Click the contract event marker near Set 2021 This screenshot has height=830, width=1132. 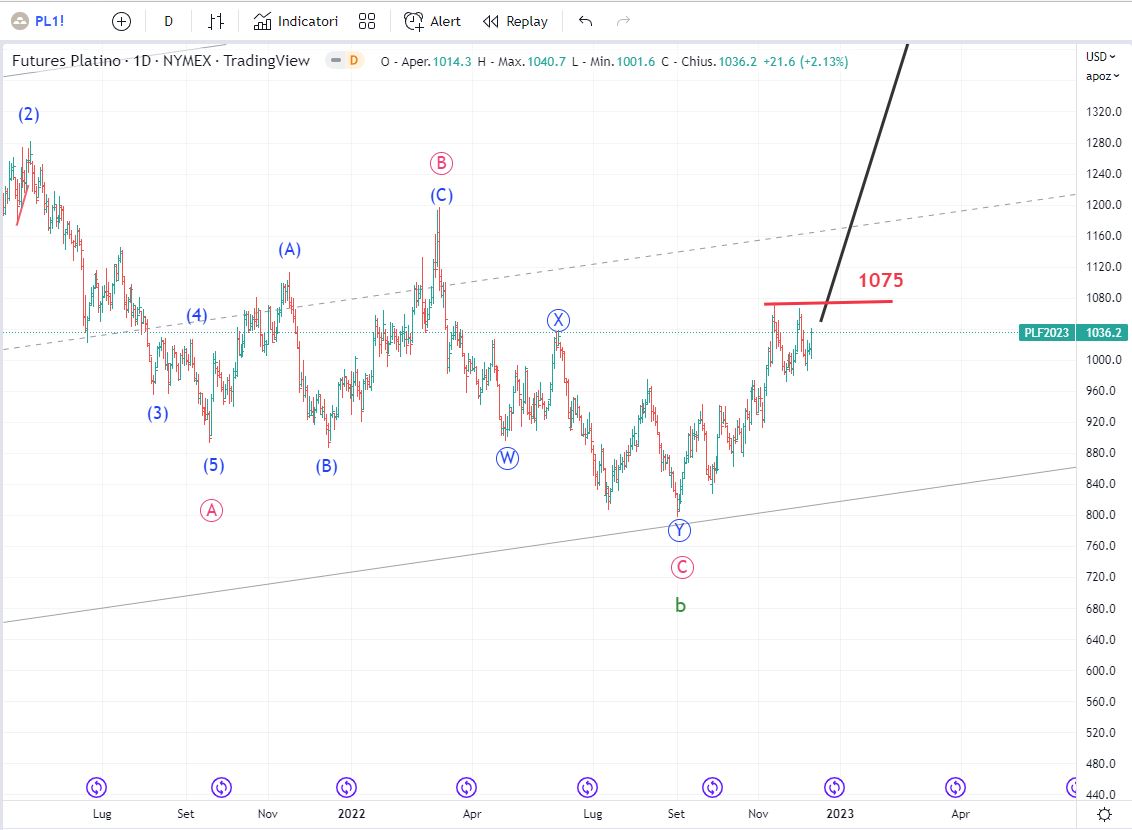coord(222,787)
